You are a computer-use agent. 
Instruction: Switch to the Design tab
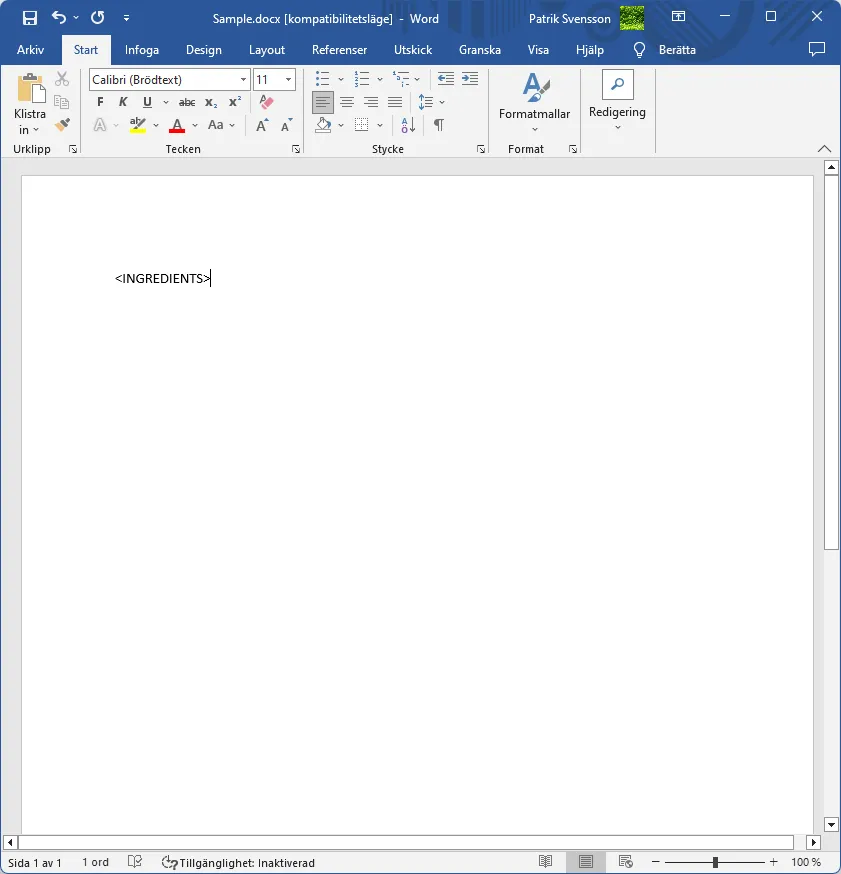click(x=203, y=50)
